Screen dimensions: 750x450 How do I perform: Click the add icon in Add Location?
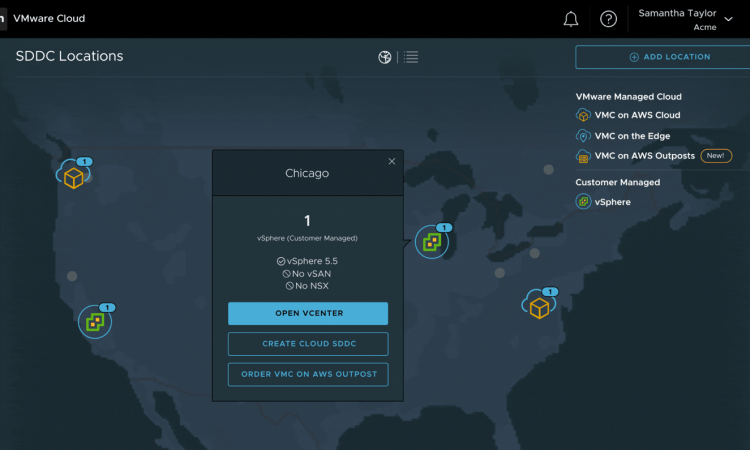(634, 57)
